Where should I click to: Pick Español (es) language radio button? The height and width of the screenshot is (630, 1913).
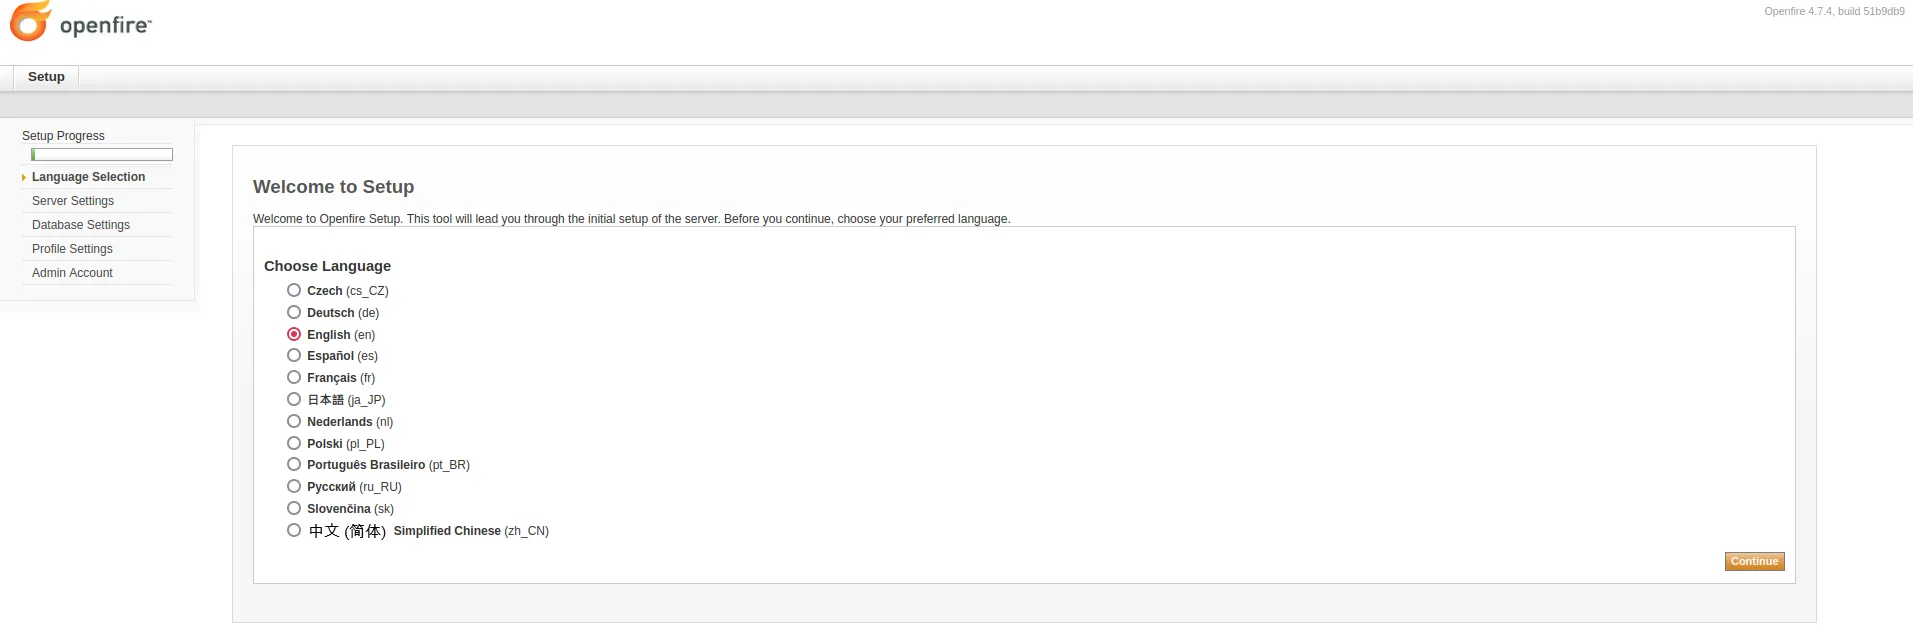pyautogui.click(x=294, y=355)
